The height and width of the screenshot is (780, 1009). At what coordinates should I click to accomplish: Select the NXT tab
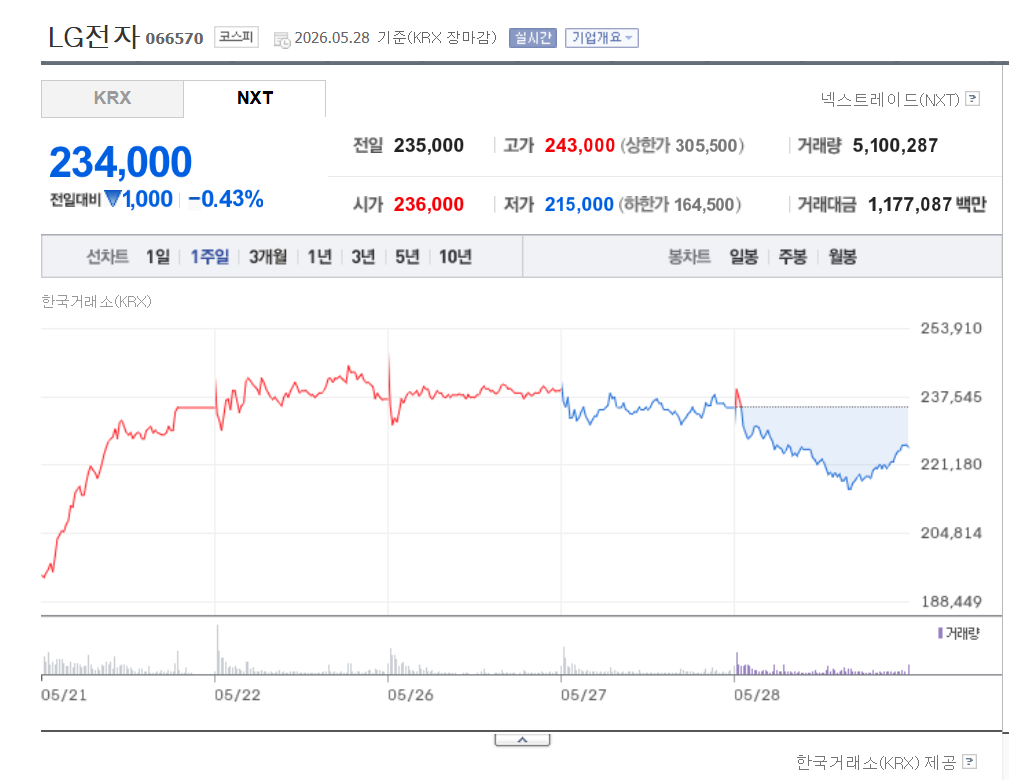coord(255,98)
